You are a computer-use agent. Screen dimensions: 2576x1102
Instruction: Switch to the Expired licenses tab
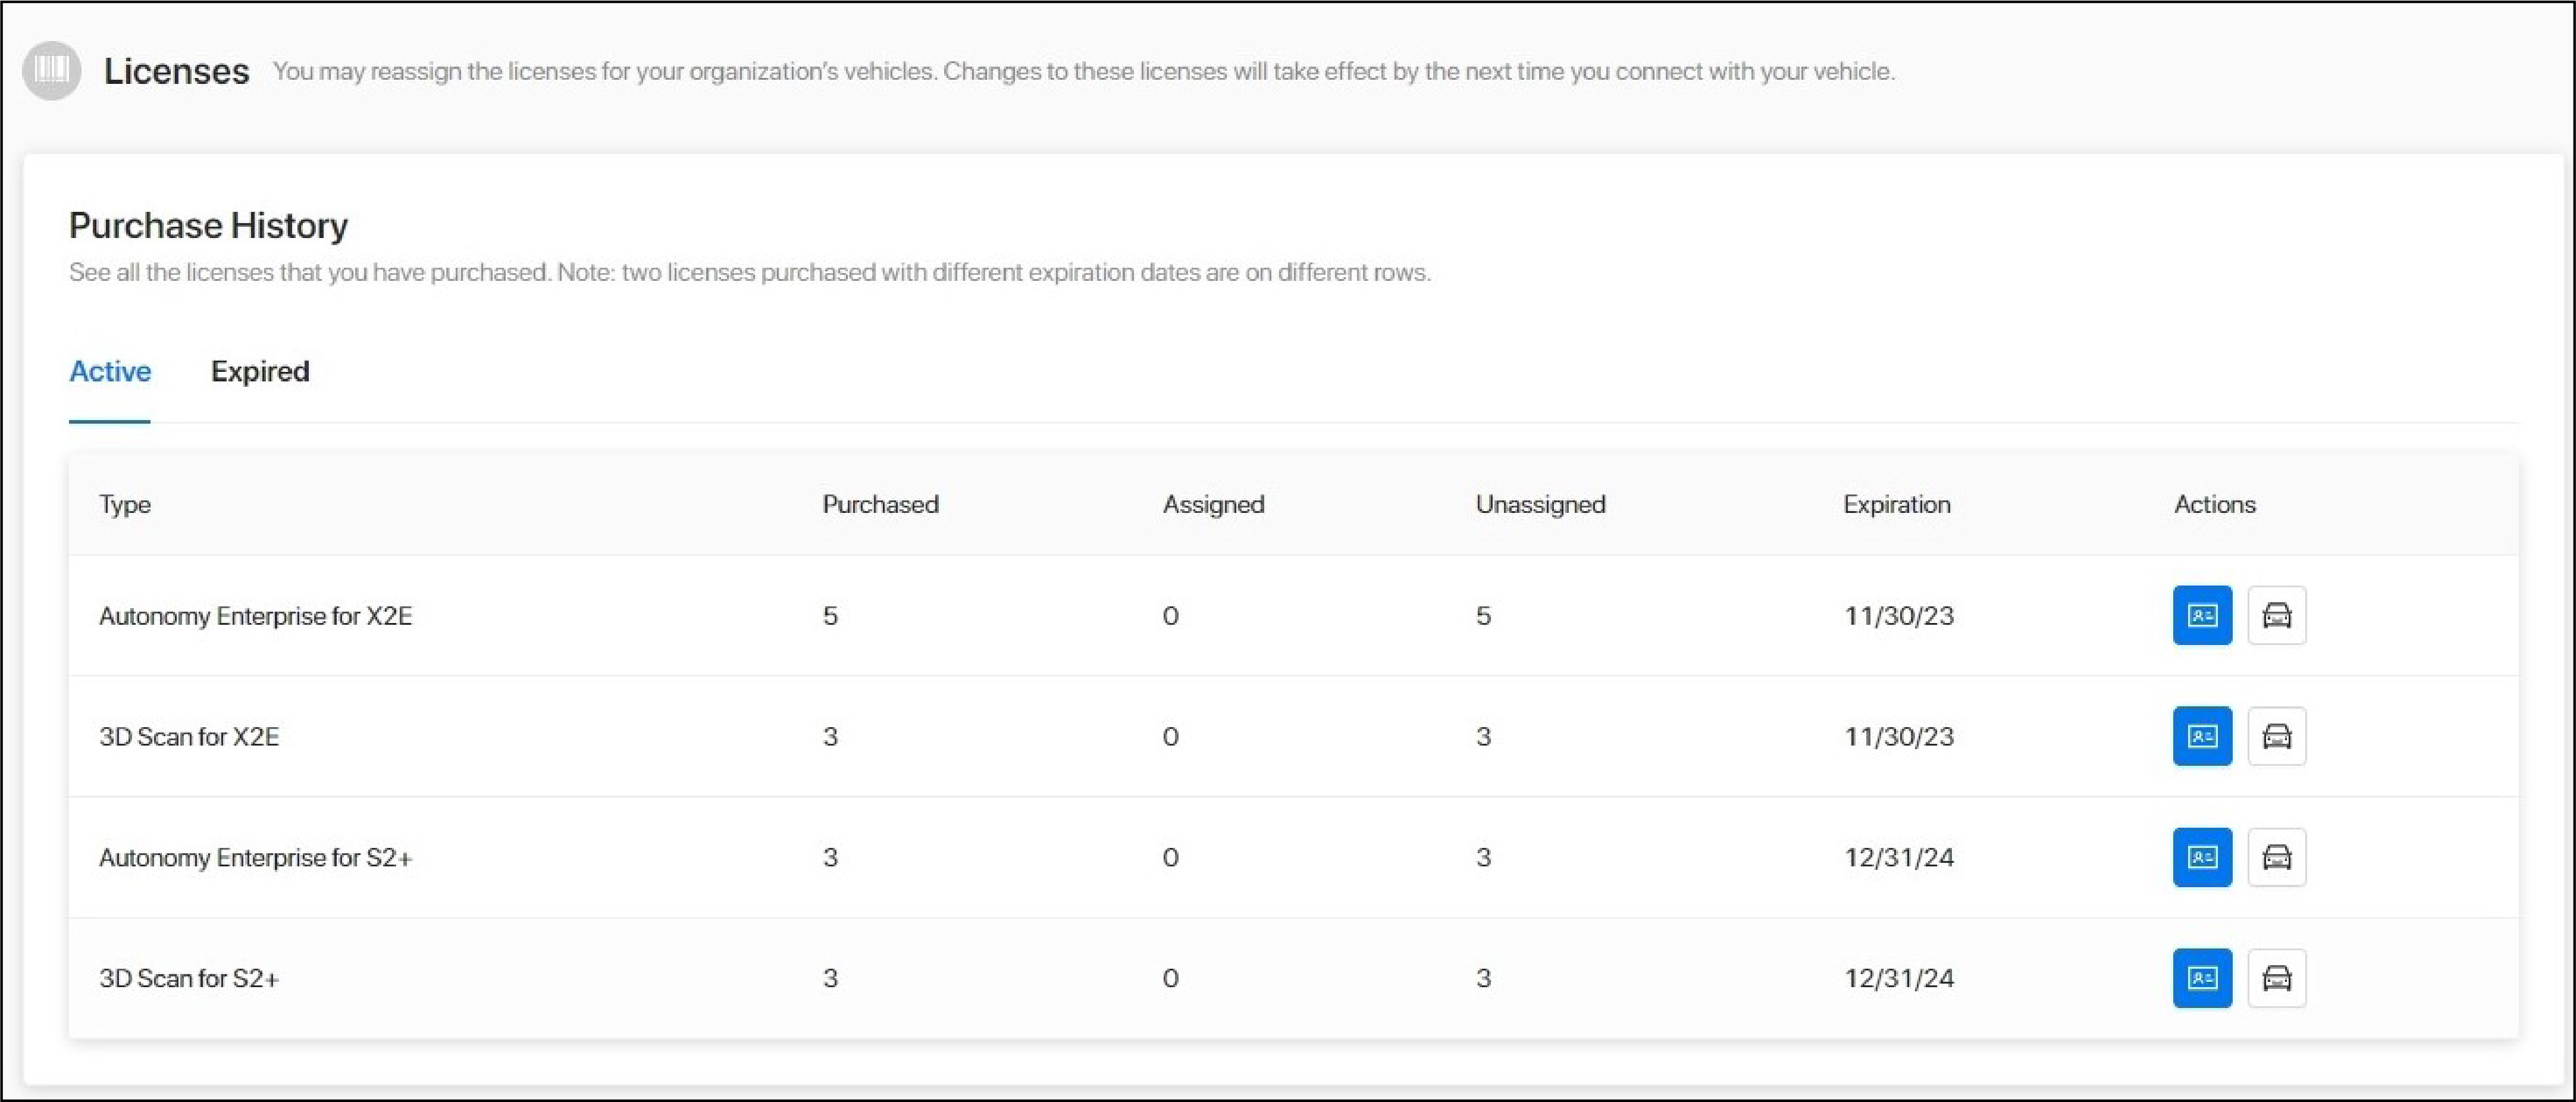tap(260, 372)
